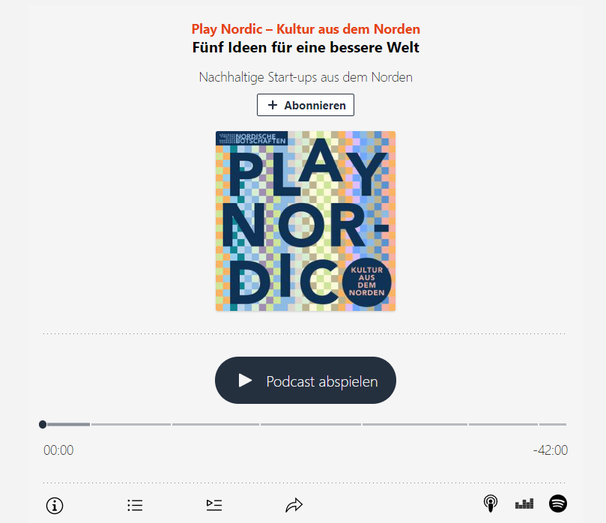Click the plus icon beside Abonnieren
Image resolution: width=606 pixels, height=523 pixels.
(272, 105)
